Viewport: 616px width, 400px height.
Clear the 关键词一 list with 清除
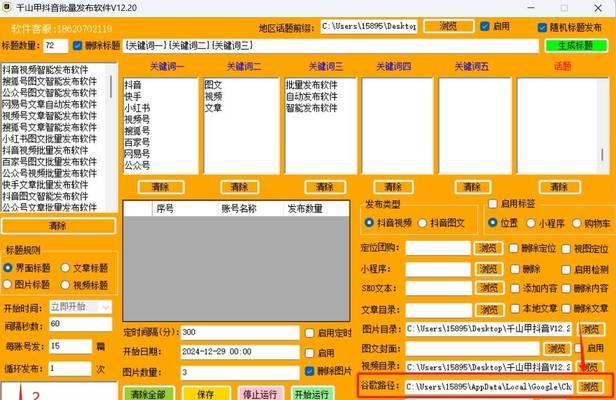coord(161,187)
